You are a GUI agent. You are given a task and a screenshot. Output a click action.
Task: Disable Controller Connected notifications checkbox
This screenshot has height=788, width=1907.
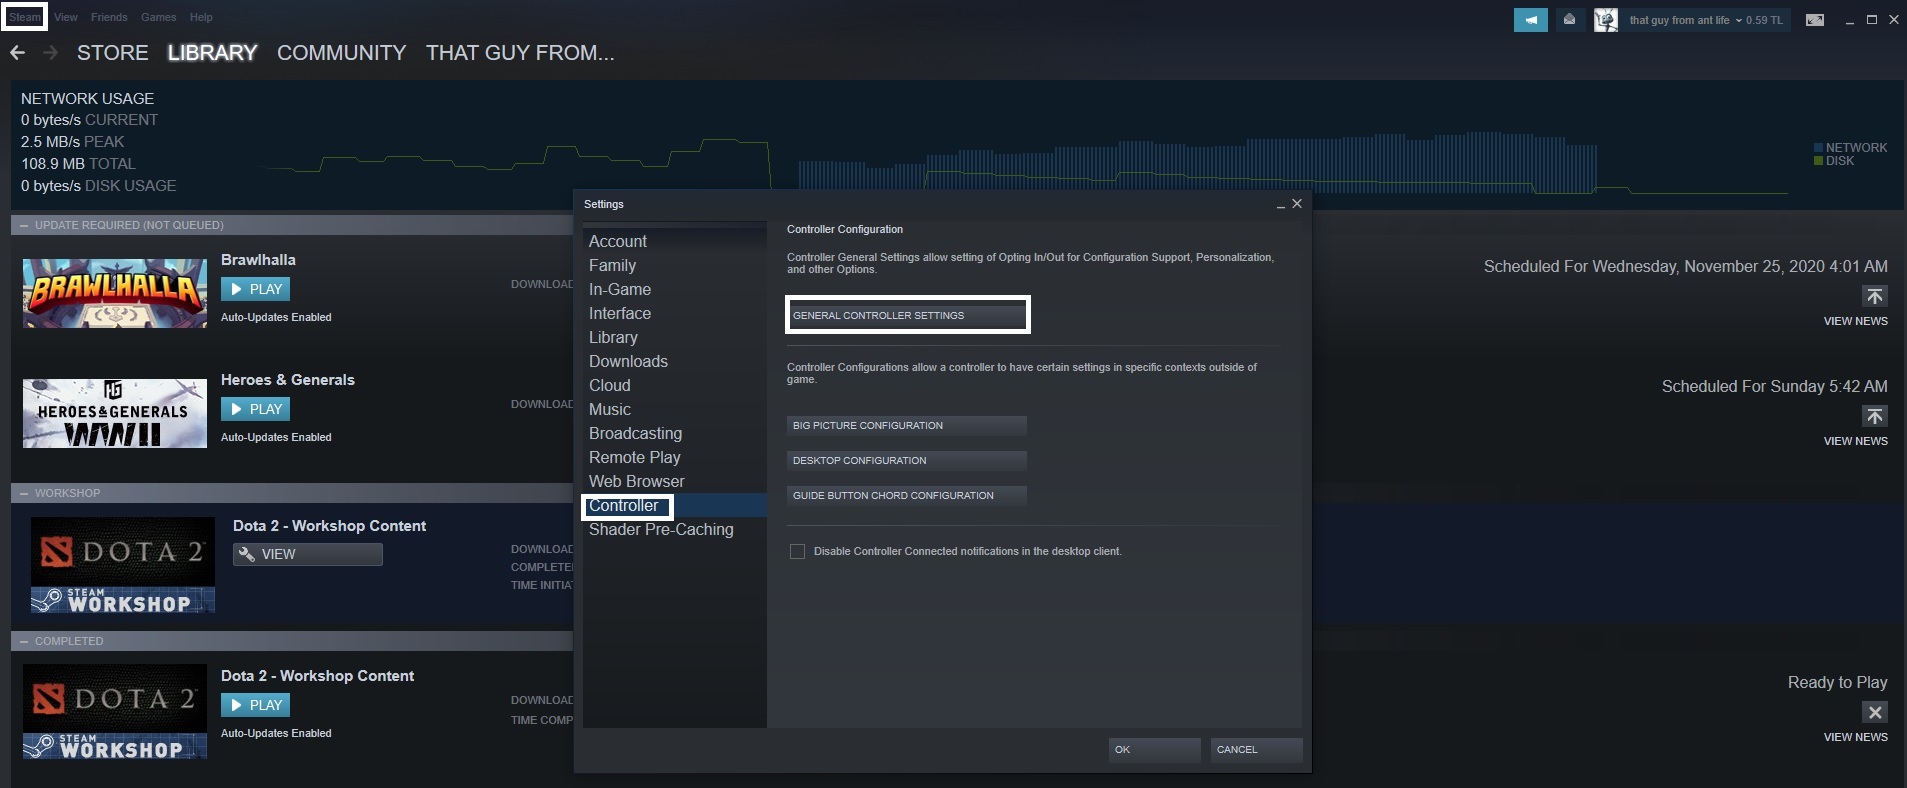pyautogui.click(x=797, y=551)
